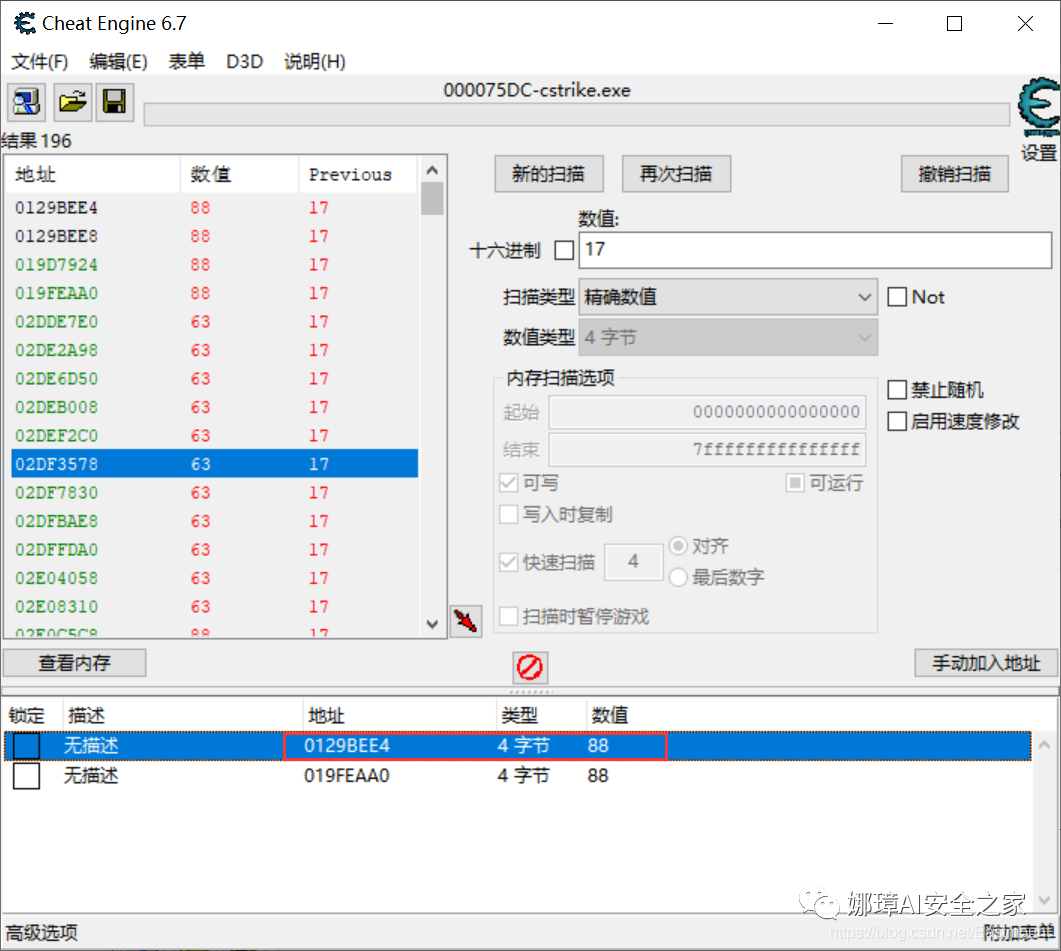1061x951 pixels.
Task: Click the 手动加入地址 button
Action: 986,663
